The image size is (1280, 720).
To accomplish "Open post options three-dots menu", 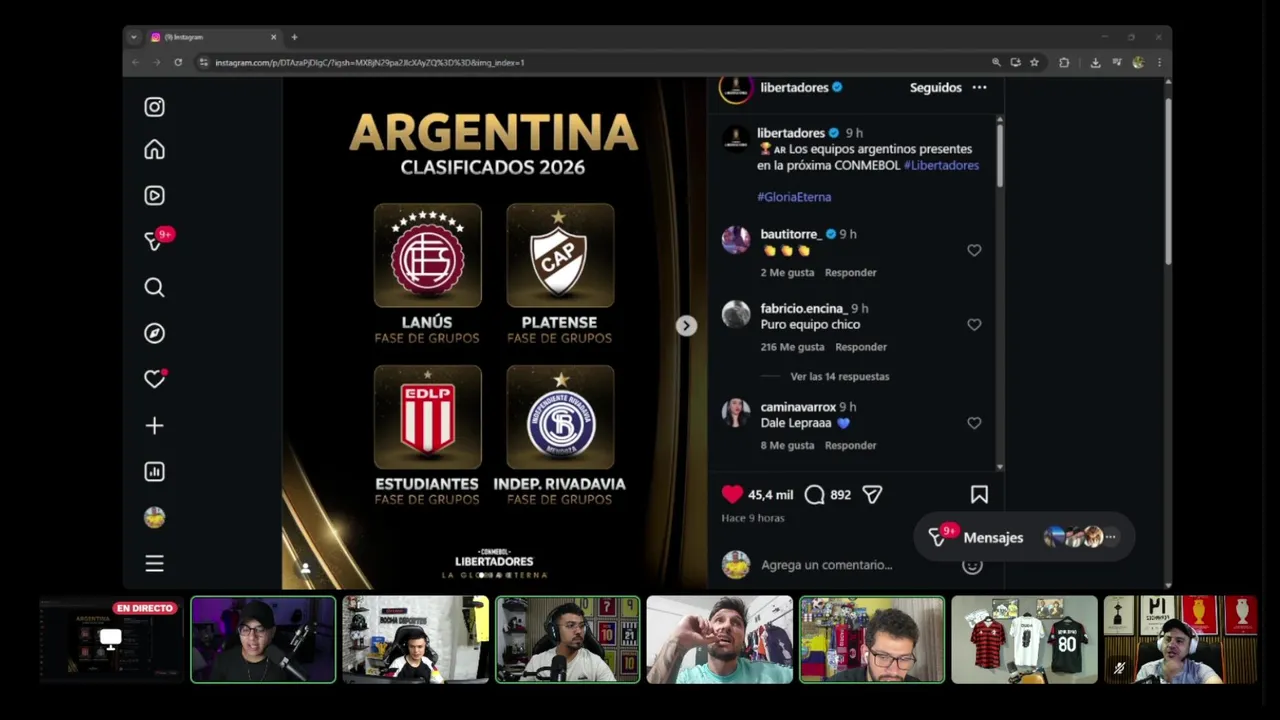I will coord(980,88).
